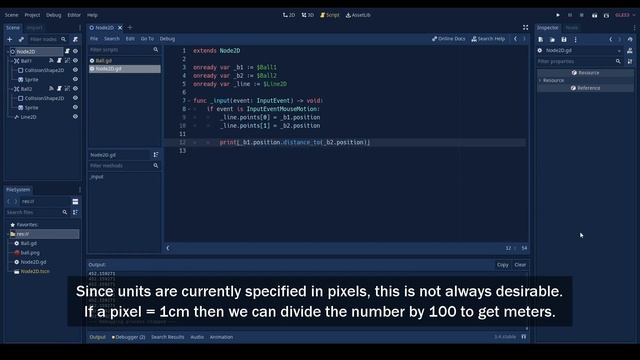
Task: Play a custom scene
Action: click(x=607, y=15)
